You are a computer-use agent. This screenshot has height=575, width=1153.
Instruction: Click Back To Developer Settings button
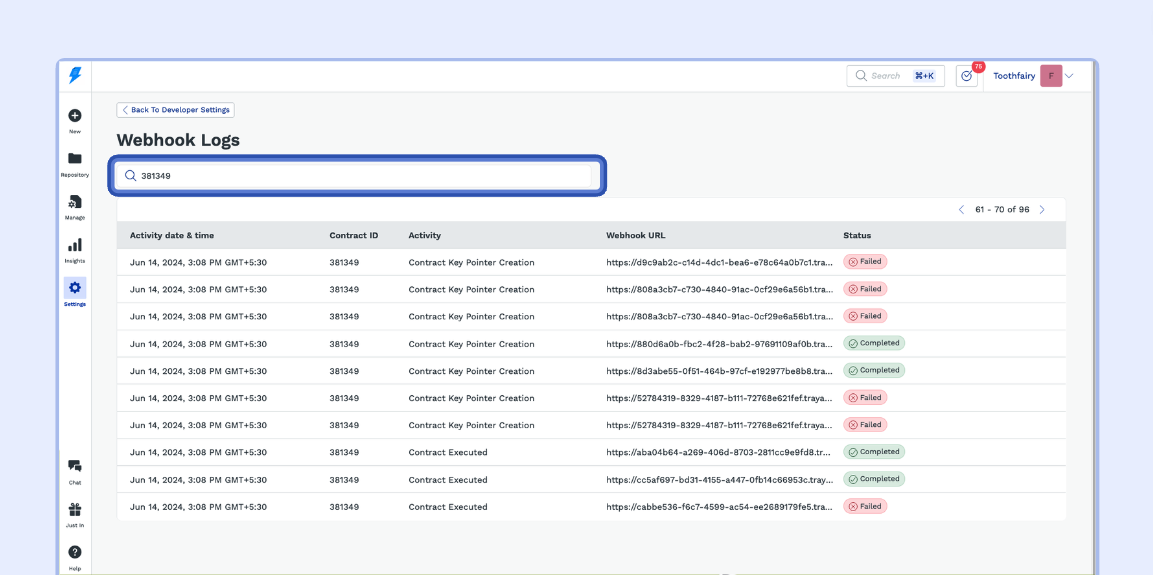[x=176, y=110]
